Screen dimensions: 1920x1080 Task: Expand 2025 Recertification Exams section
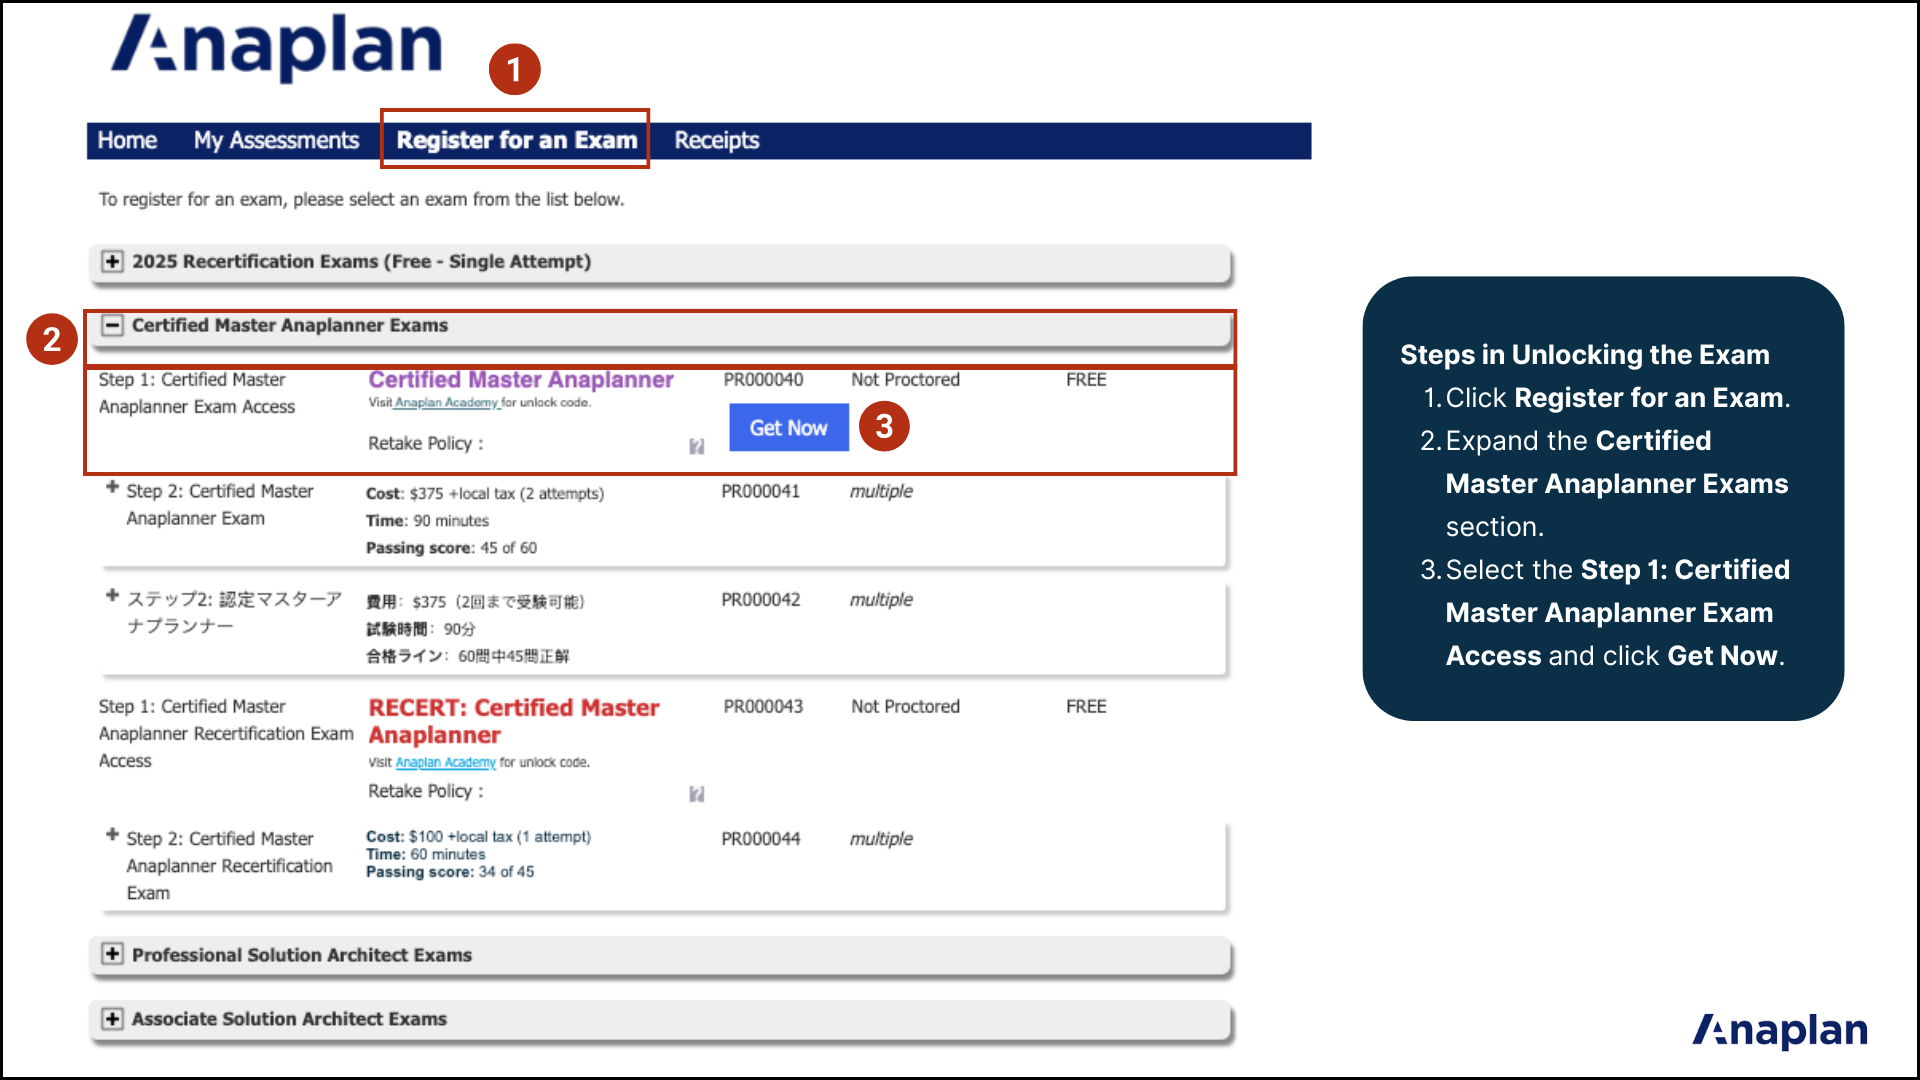(x=112, y=262)
